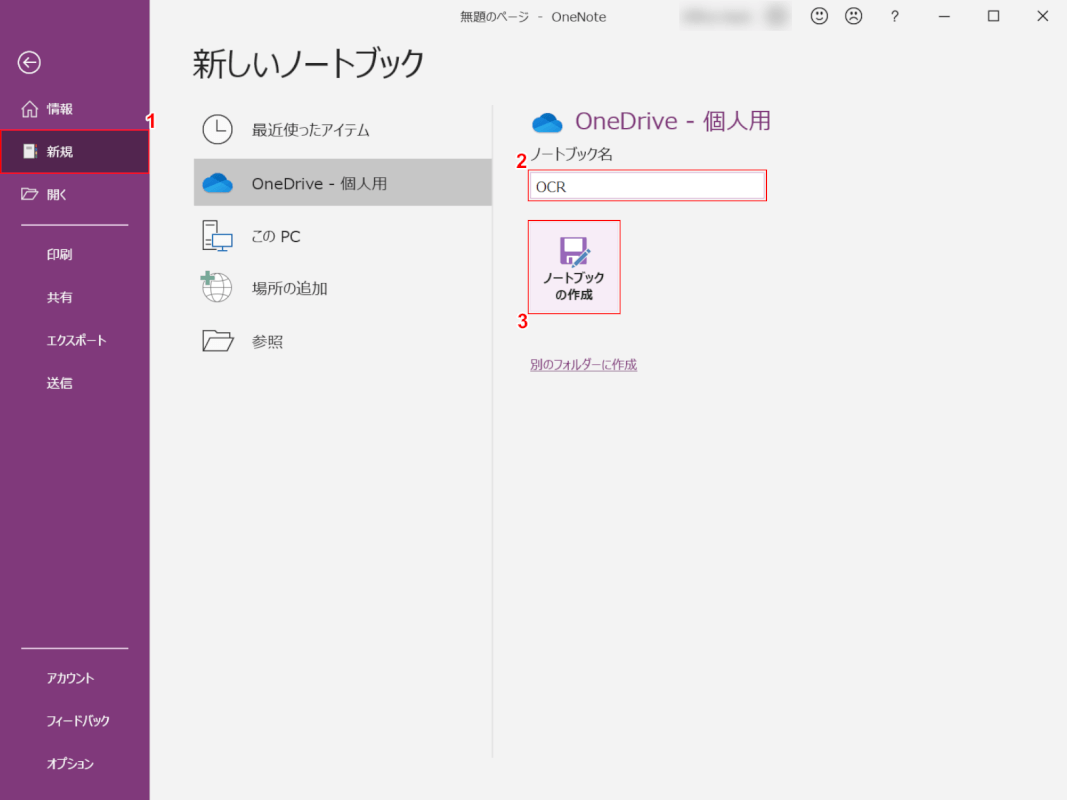Select 新規 in the sidebar
The image size is (1067, 800).
(60, 152)
